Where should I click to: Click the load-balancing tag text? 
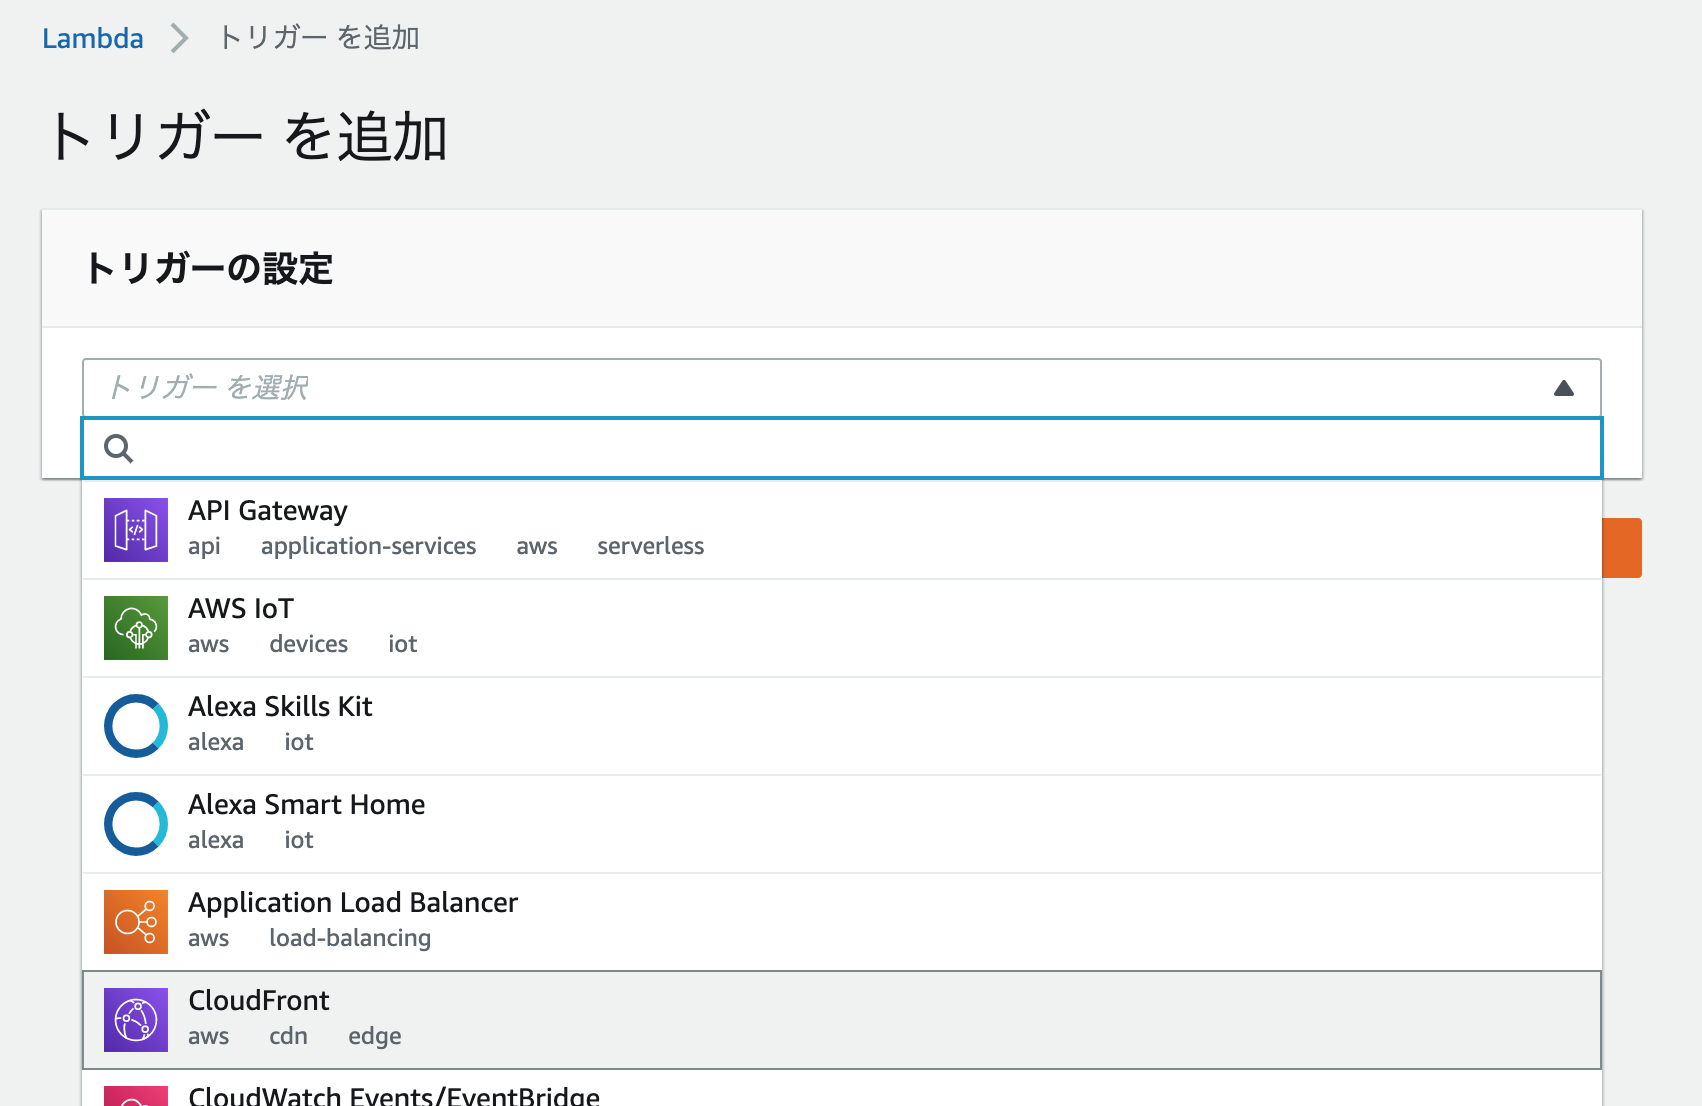pos(350,938)
